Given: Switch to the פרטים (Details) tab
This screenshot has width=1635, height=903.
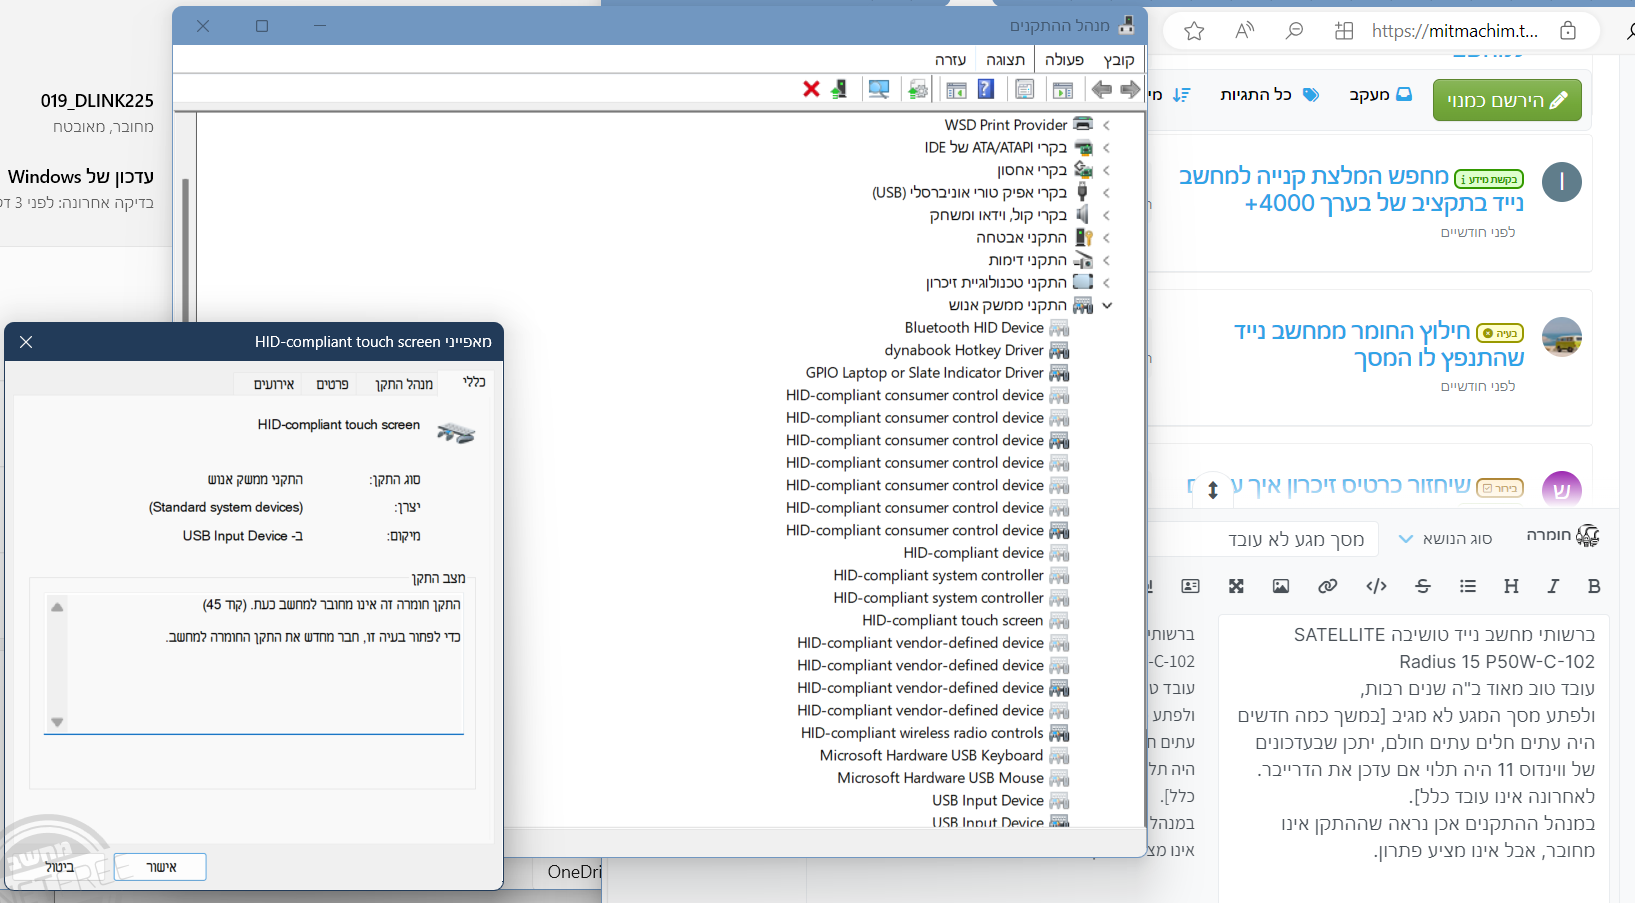Looking at the screenshot, I should (x=333, y=384).
